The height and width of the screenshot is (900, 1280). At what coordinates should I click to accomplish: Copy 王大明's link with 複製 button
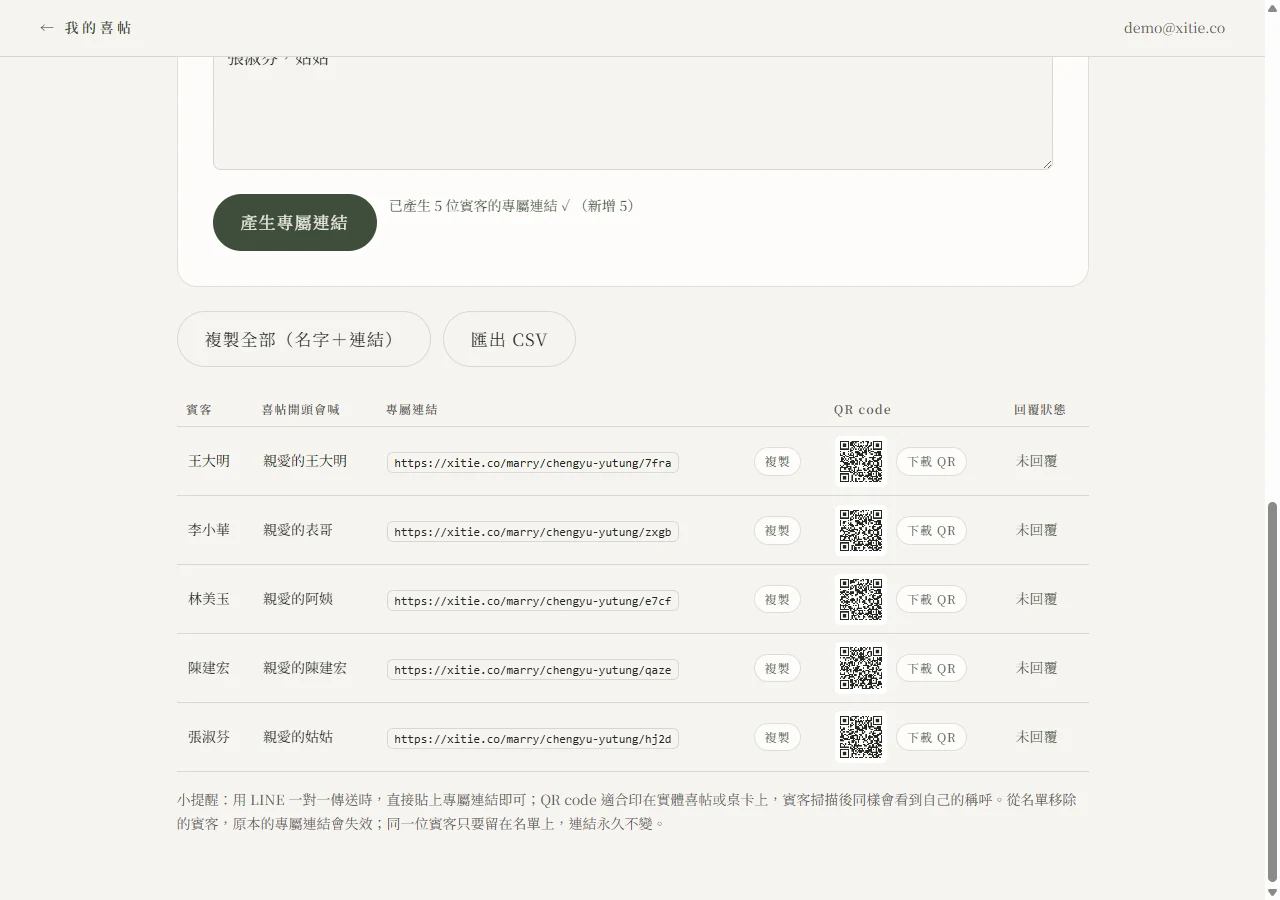click(x=777, y=461)
